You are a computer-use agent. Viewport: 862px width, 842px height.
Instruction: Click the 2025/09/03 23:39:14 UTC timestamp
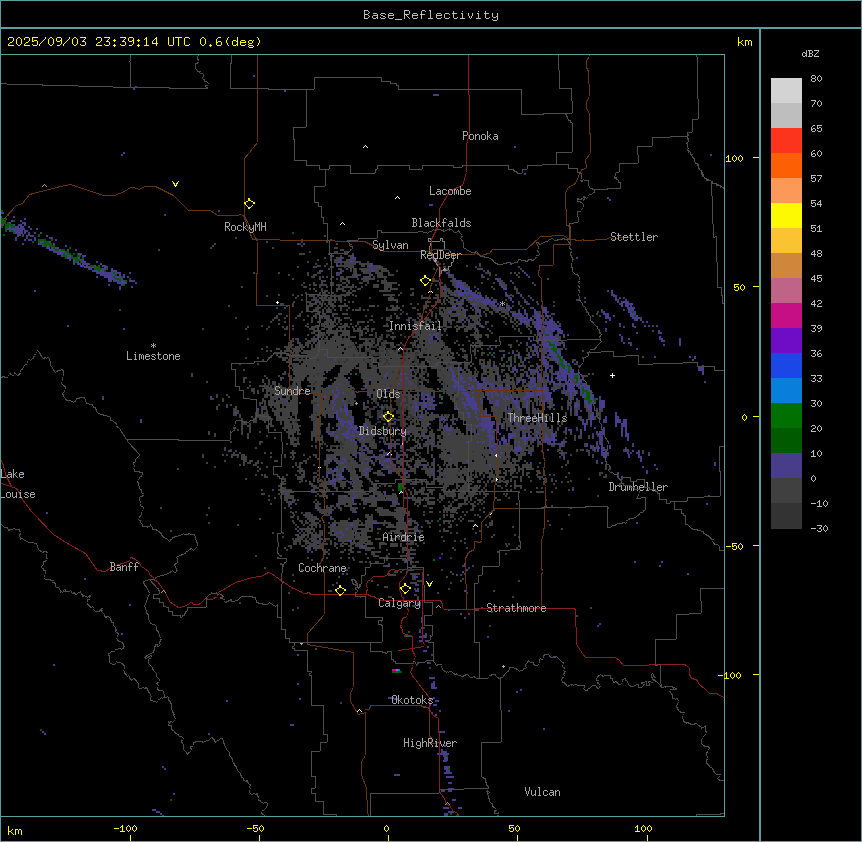click(x=98, y=42)
